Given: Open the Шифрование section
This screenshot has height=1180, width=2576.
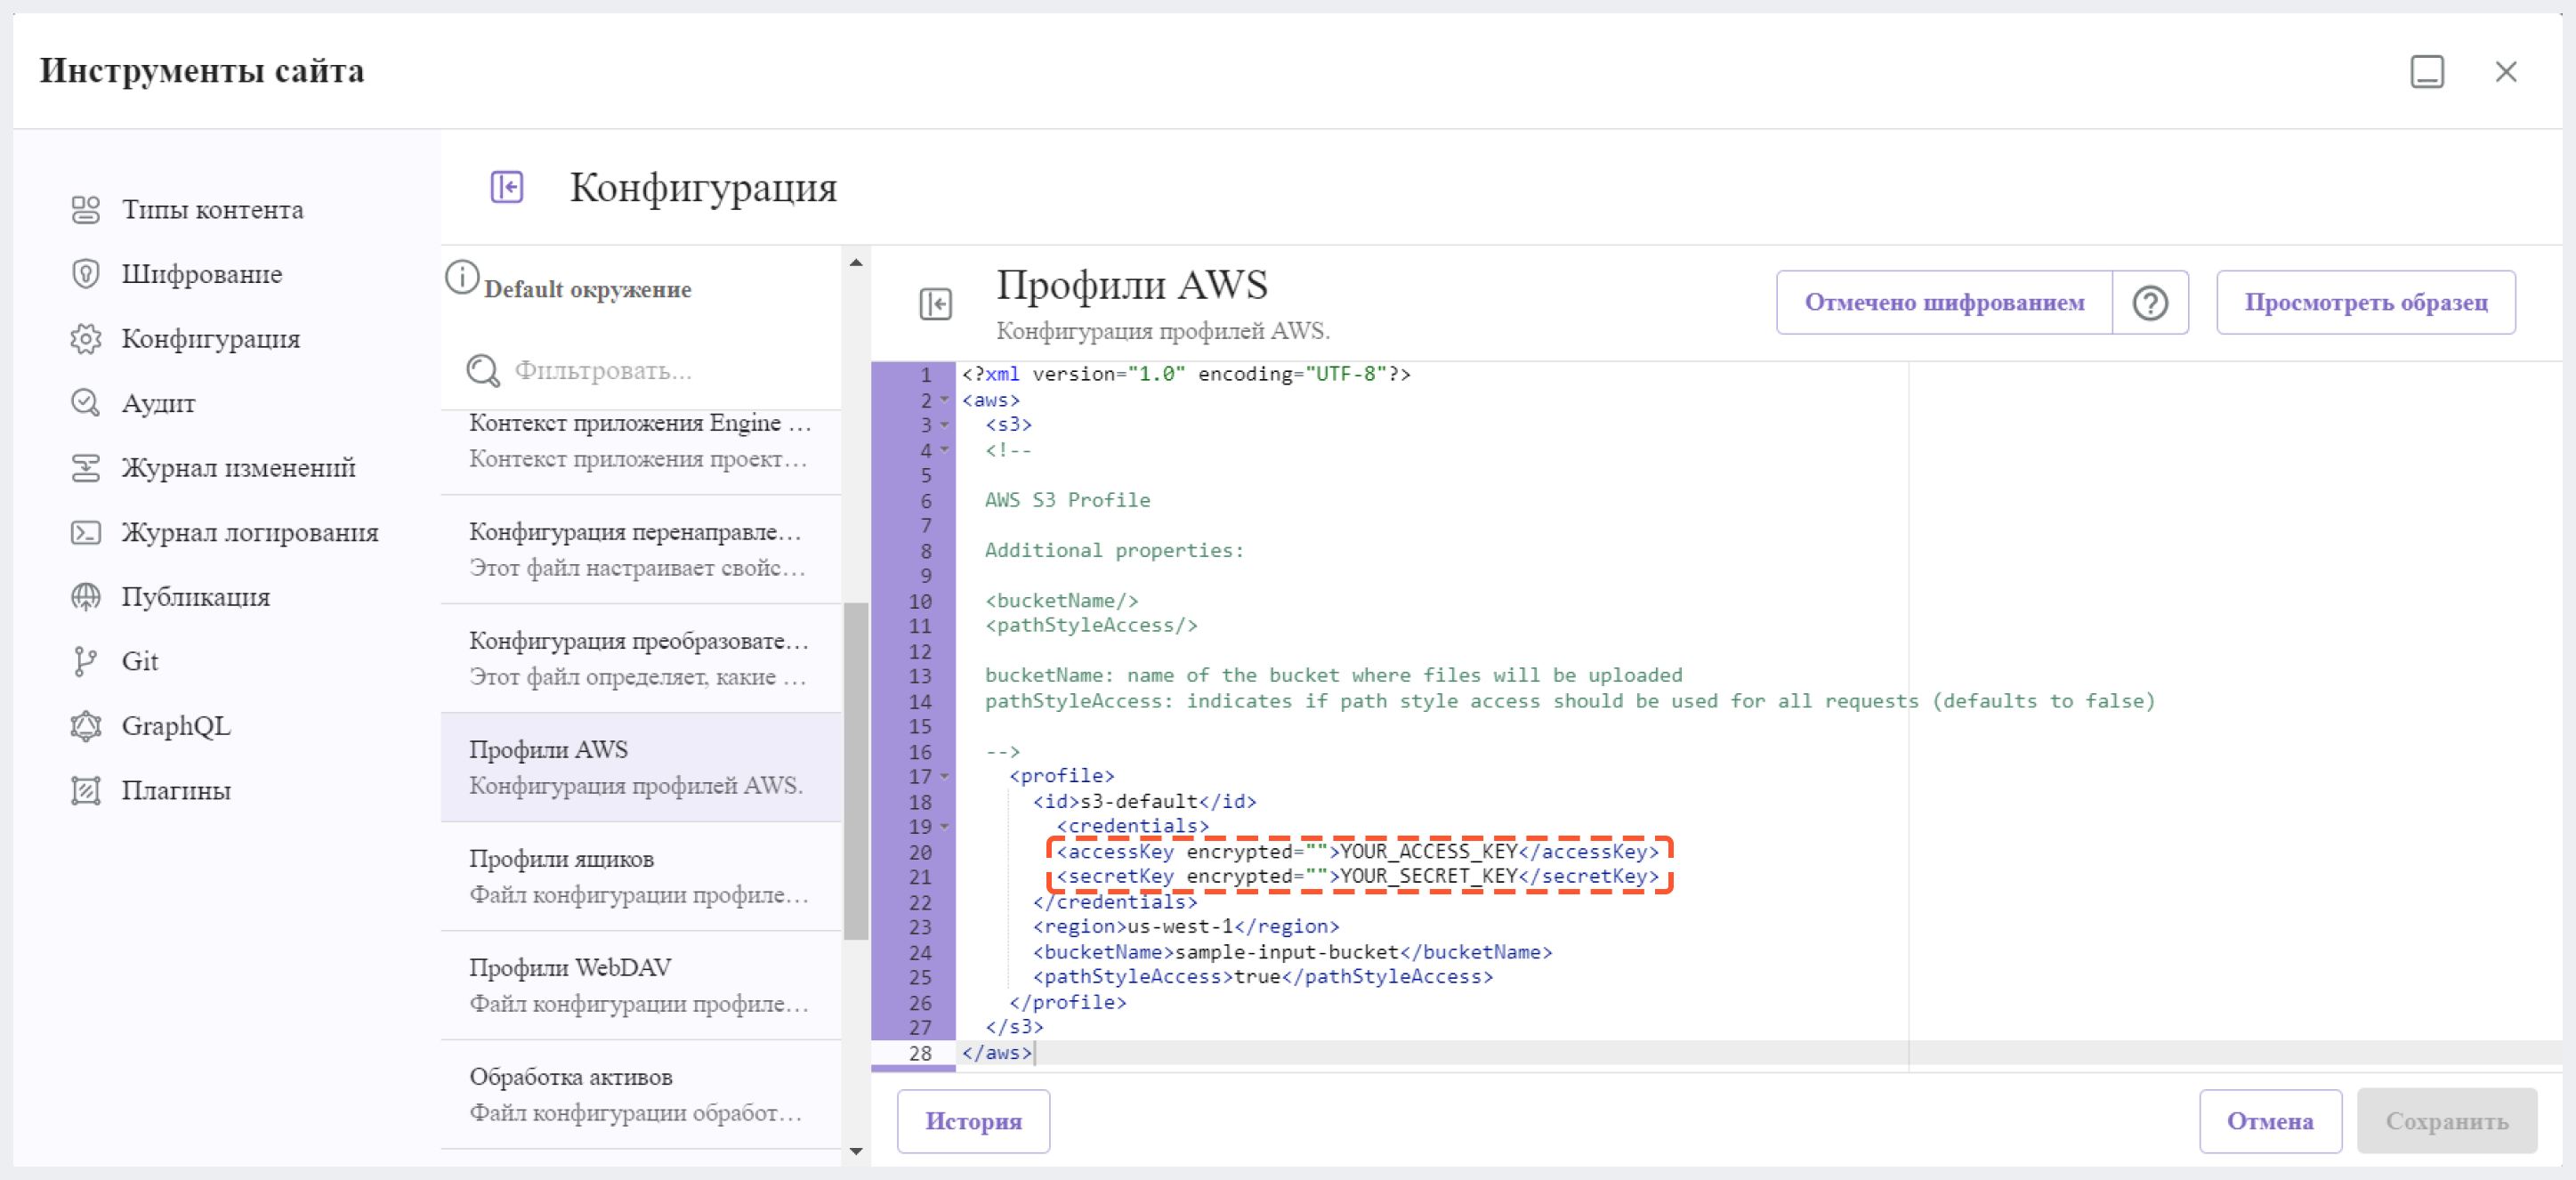Looking at the screenshot, I should click(201, 274).
